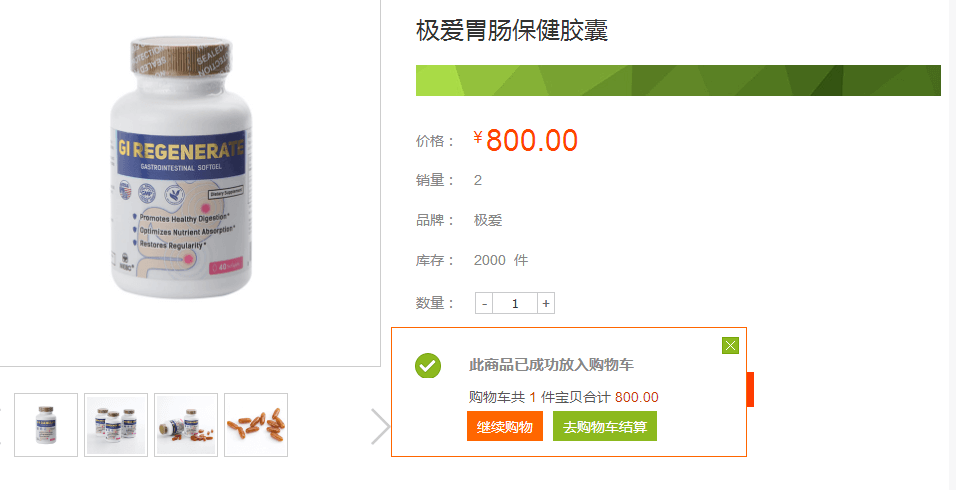Image resolution: width=956 pixels, height=490 pixels.
Task: Click the ¥800.00 price text
Action: (526, 140)
